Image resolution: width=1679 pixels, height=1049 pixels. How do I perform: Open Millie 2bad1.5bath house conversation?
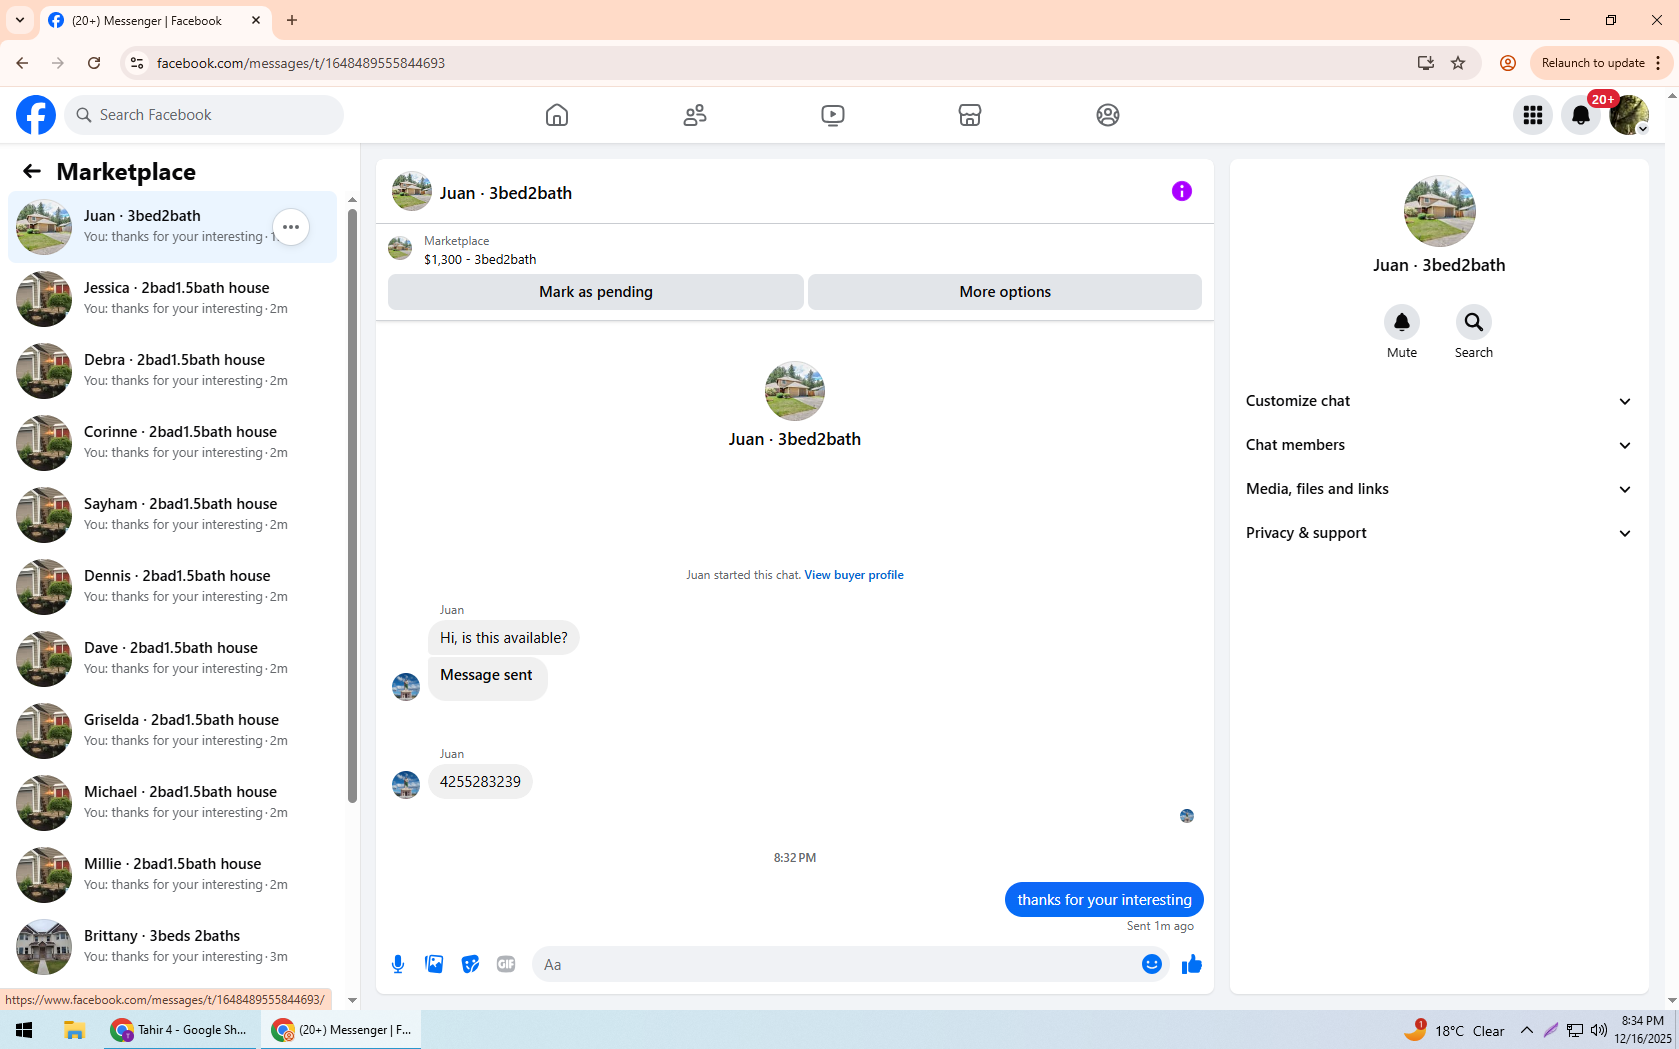click(x=172, y=874)
